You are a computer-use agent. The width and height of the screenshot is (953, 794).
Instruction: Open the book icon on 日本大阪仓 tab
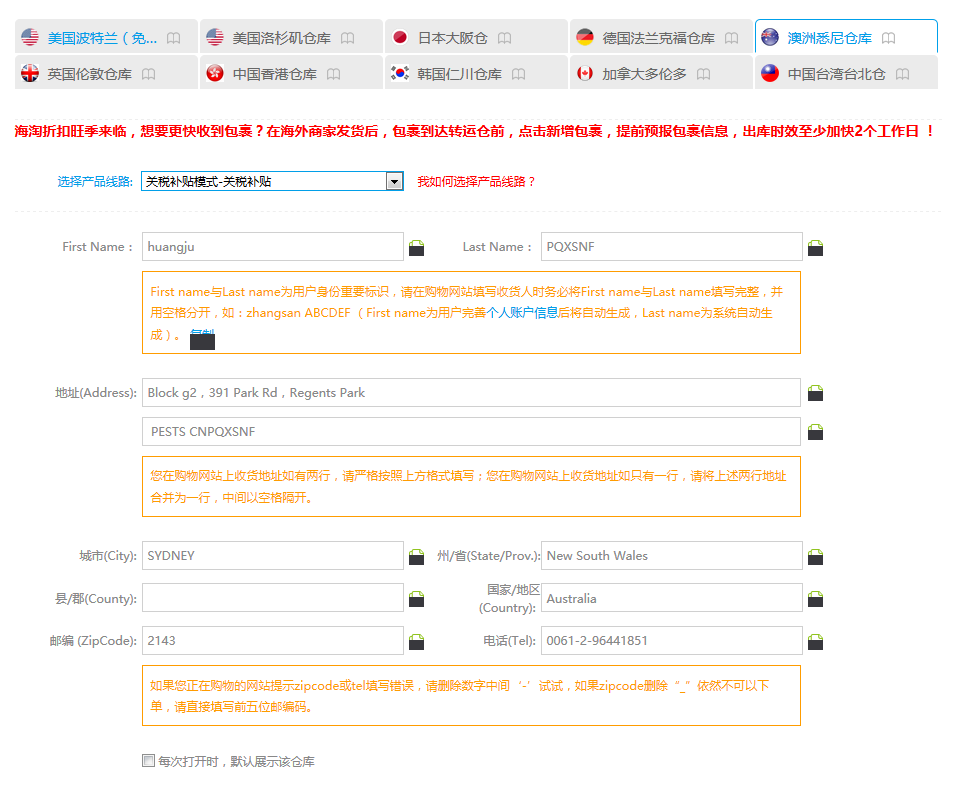pos(505,38)
